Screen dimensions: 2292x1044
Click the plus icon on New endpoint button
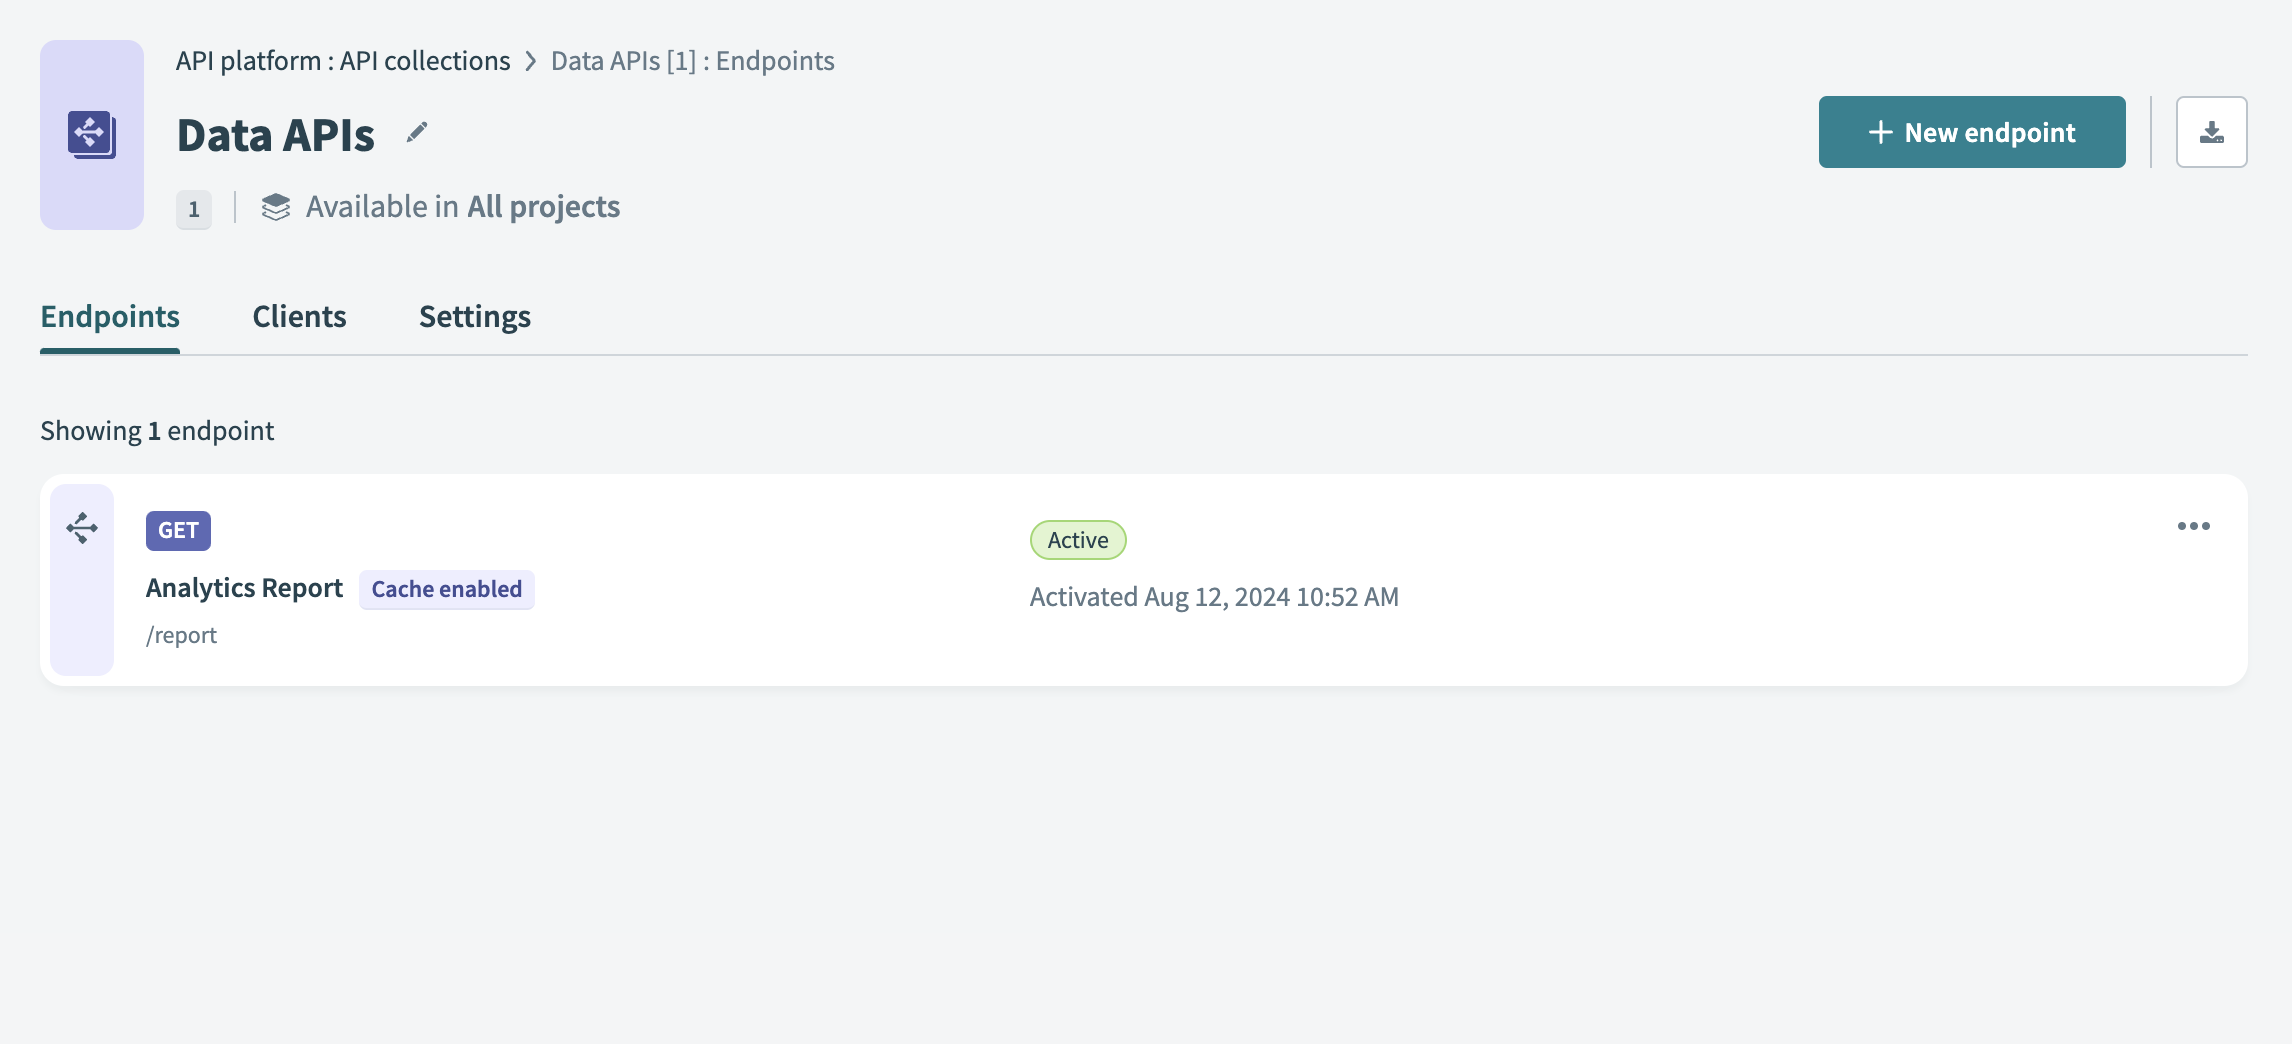point(1881,131)
